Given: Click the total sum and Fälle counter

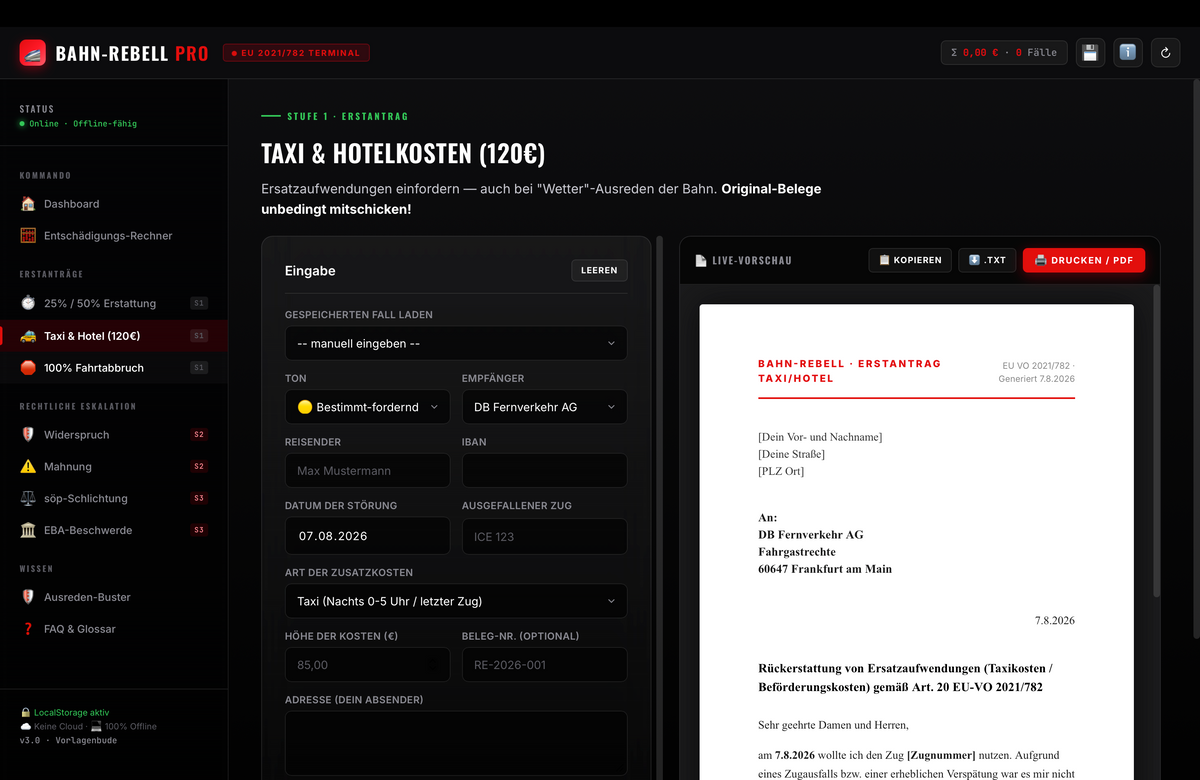Looking at the screenshot, I should click(x=1004, y=53).
